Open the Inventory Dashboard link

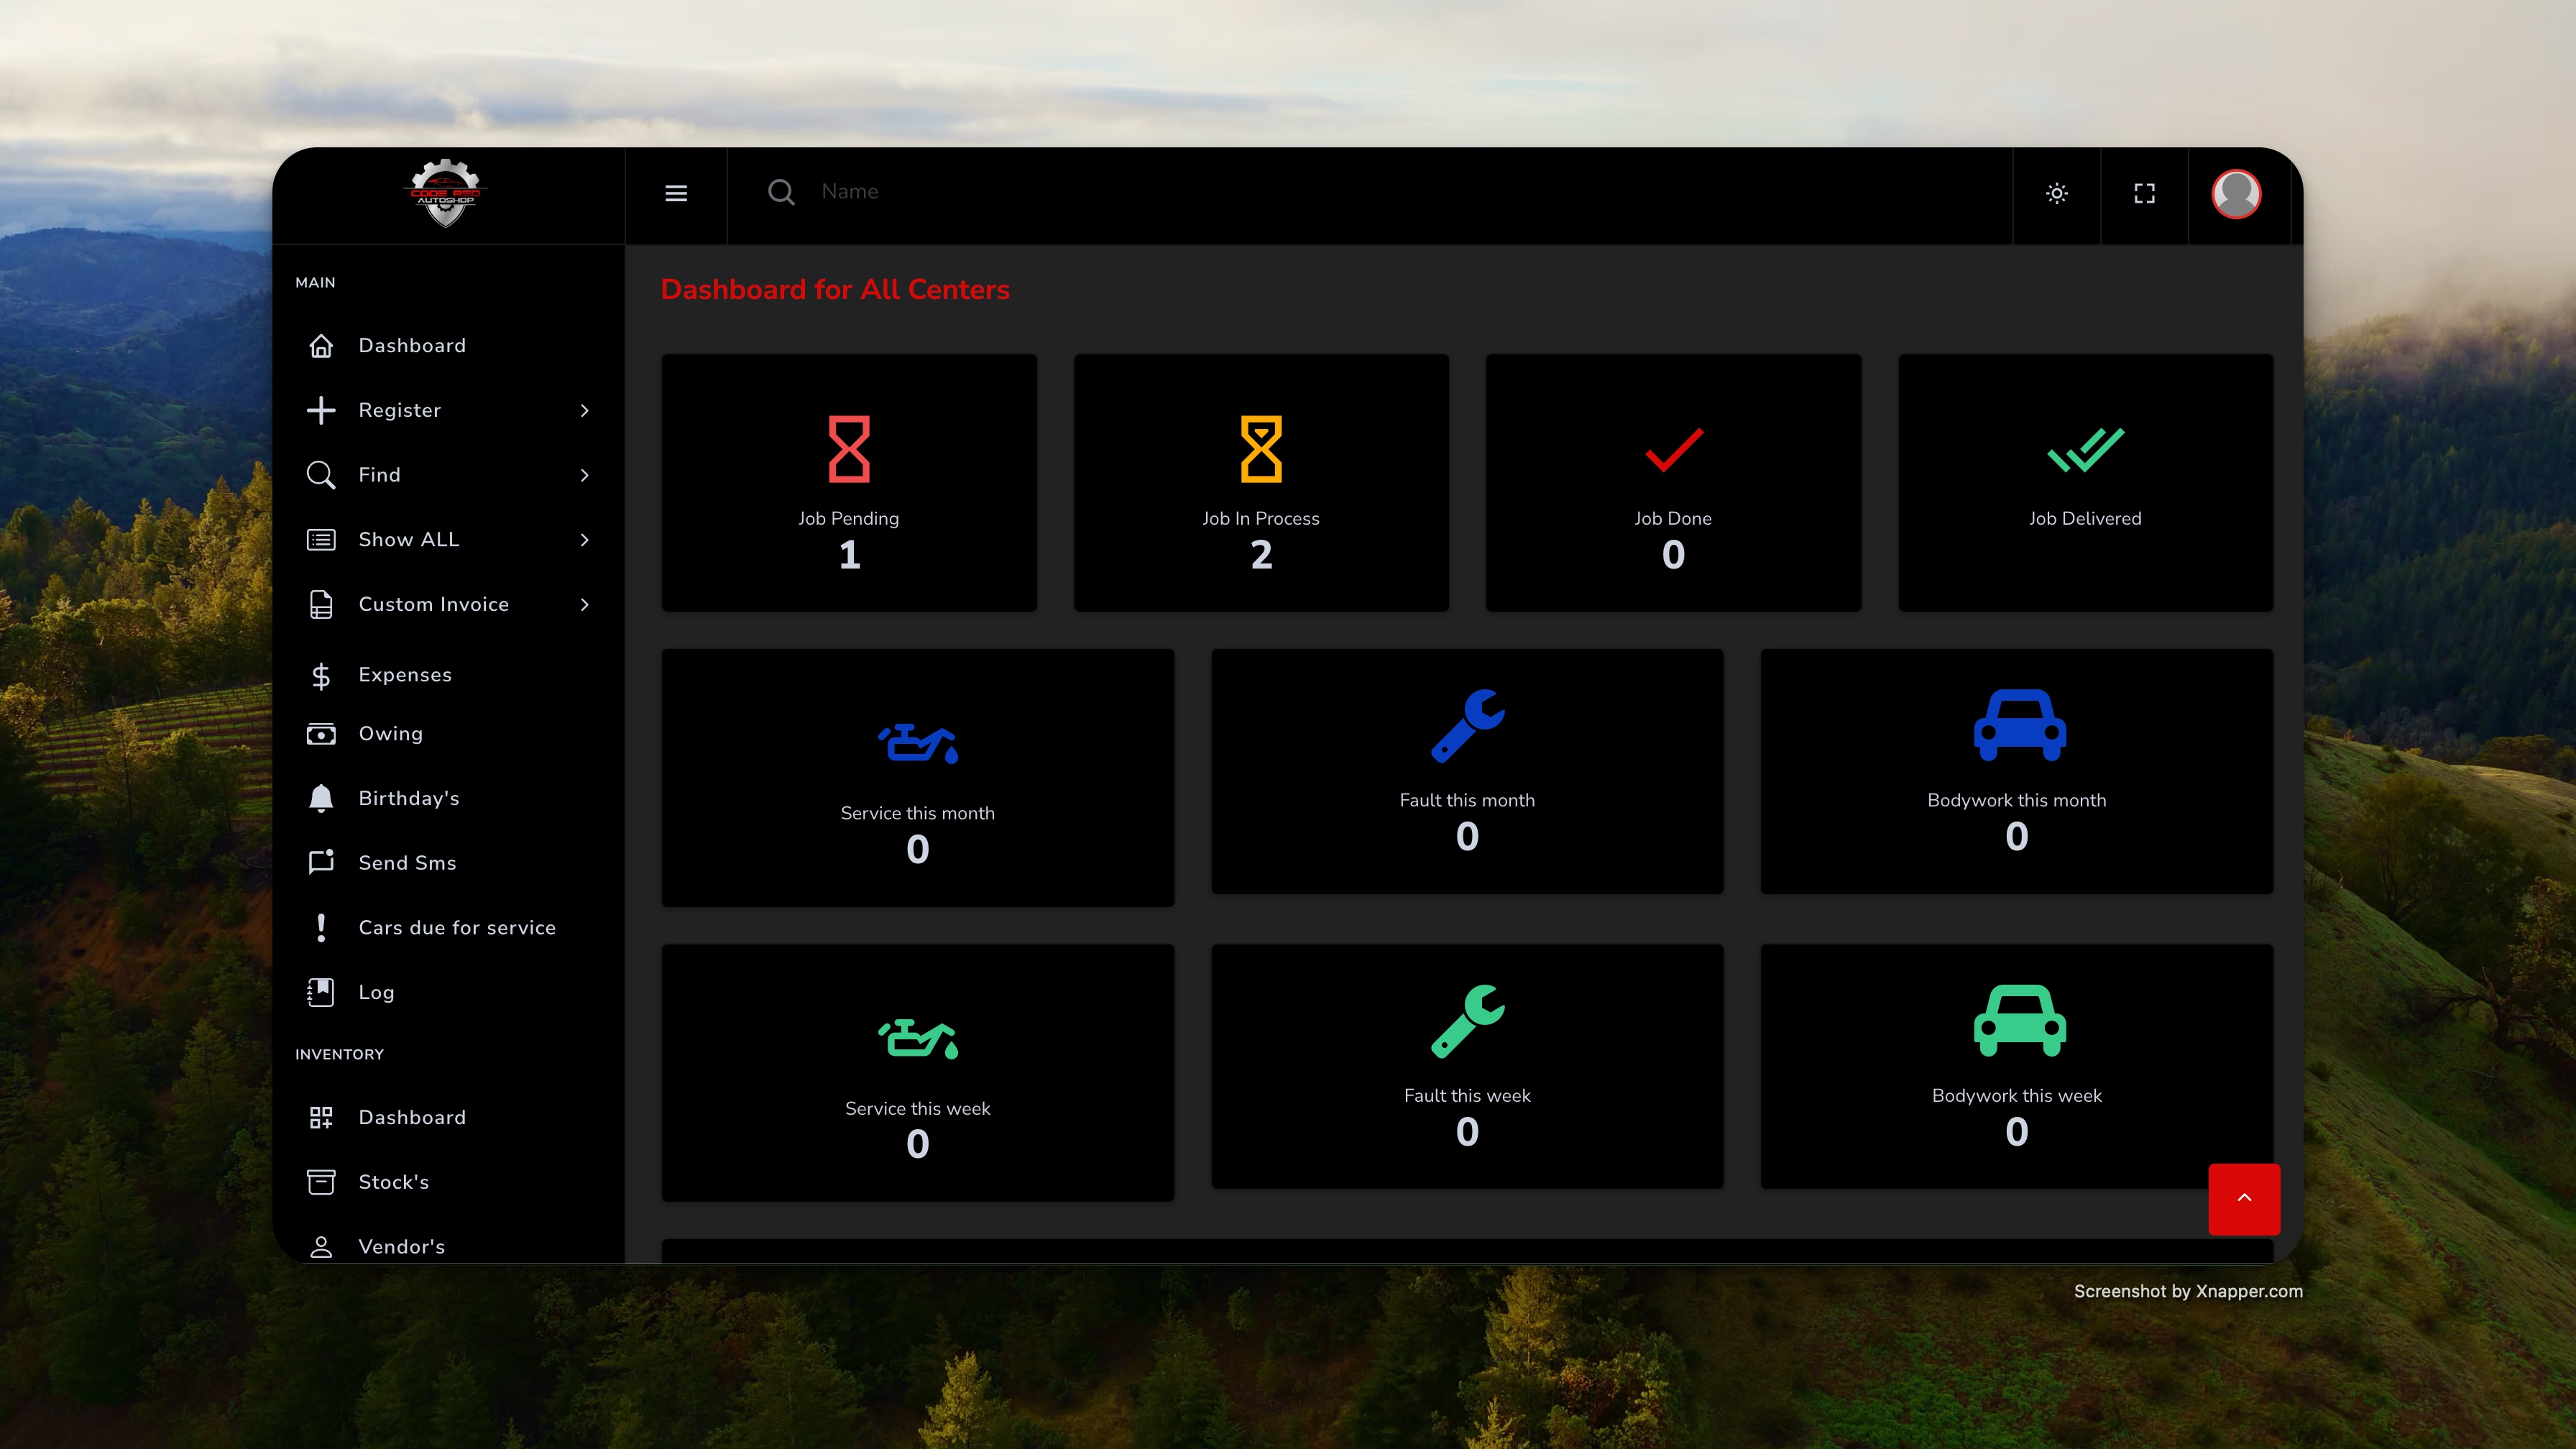pyautogui.click(x=412, y=1117)
